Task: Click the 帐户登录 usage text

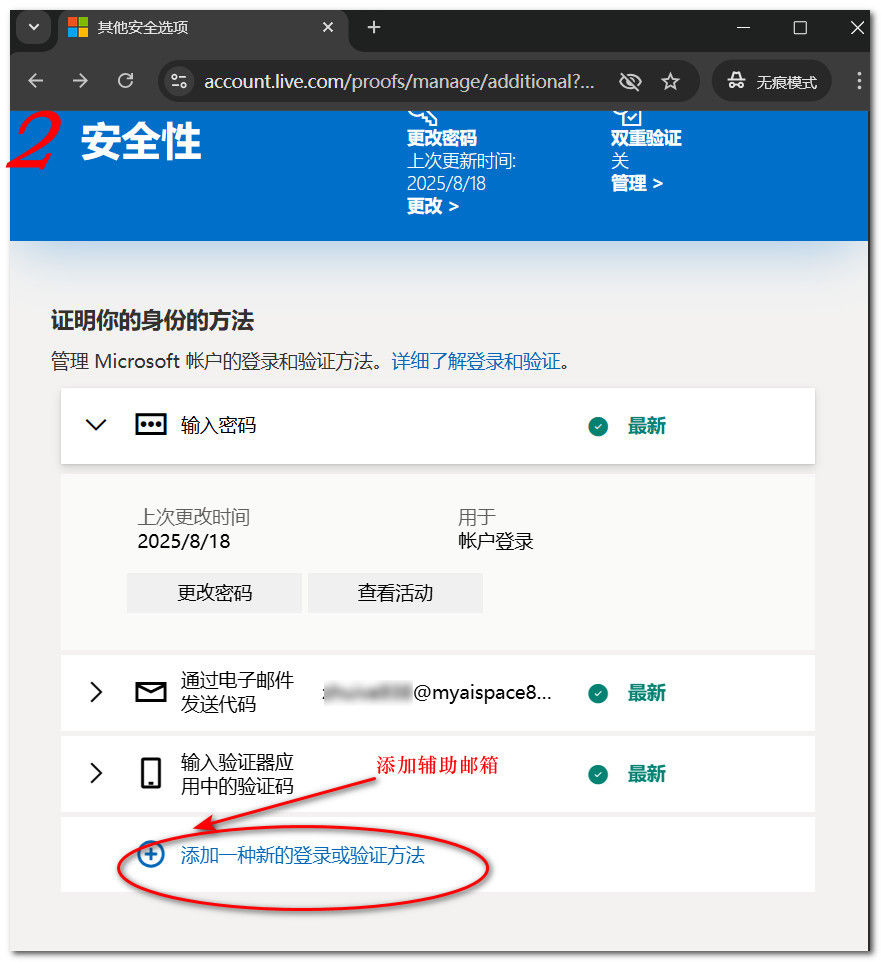Action: pyautogui.click(x=496, y=541)
